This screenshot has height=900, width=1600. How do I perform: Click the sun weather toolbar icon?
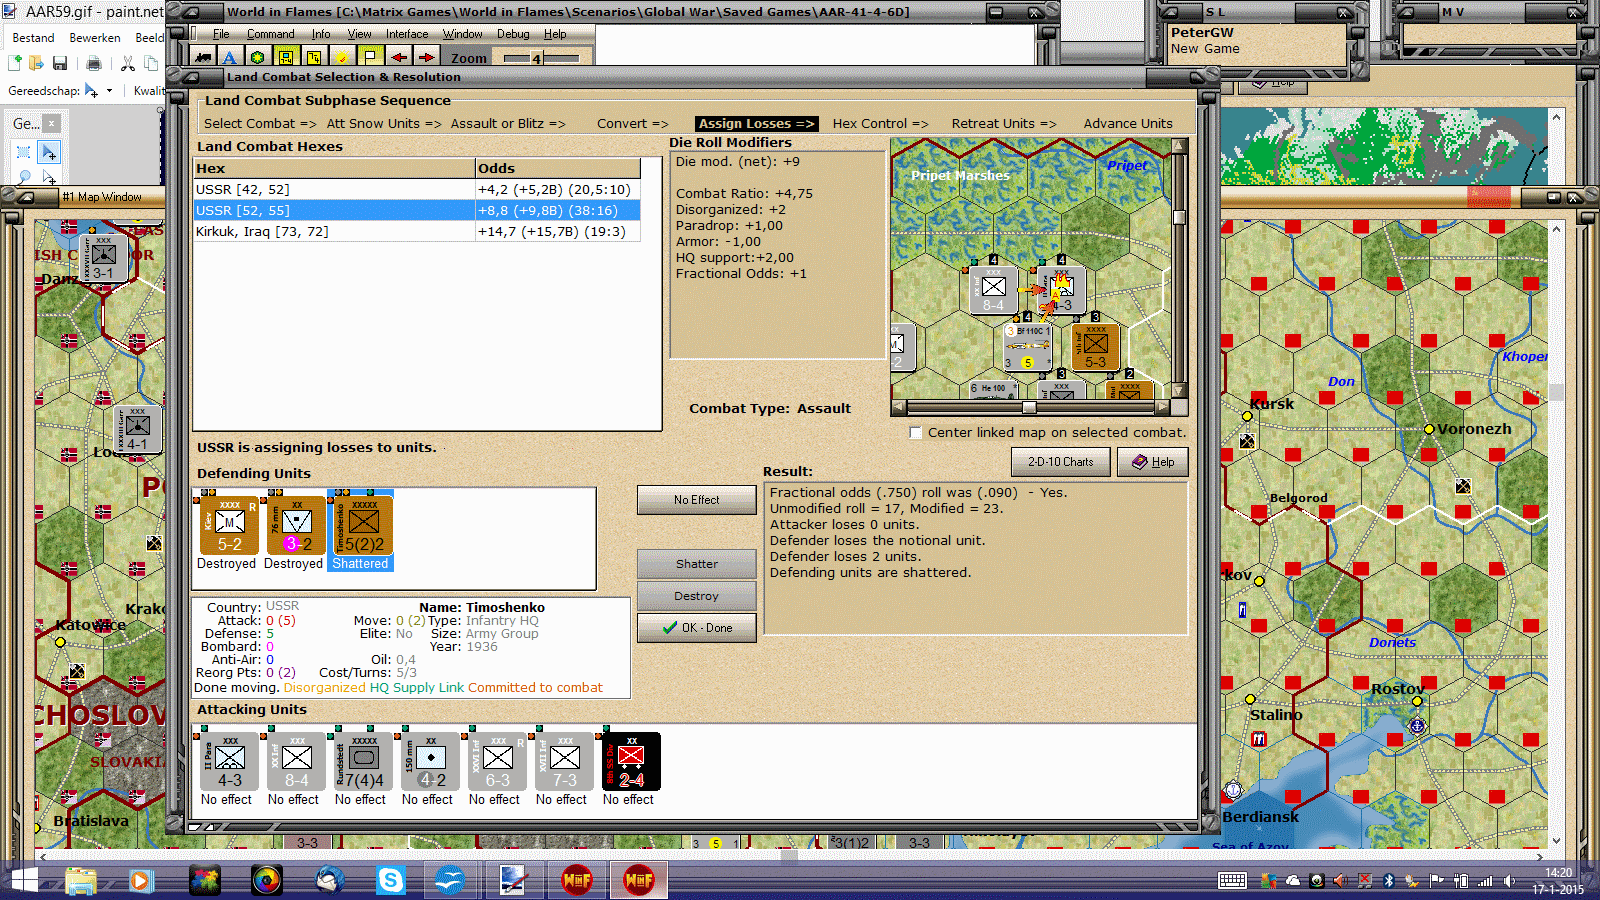(342, 58)
